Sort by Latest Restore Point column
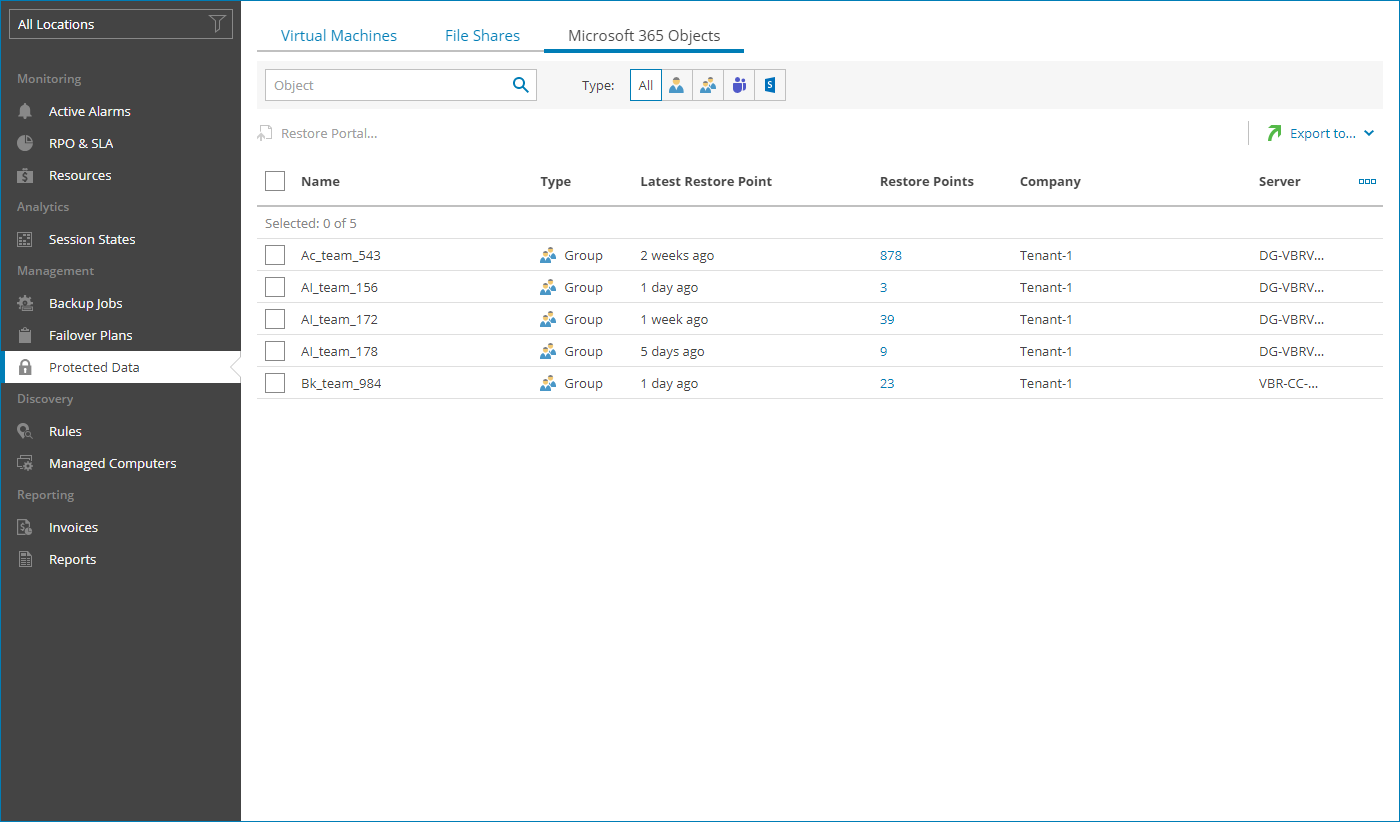Image resolution: width=1400 pixels, height=822 pixels. tap(706, 182)
